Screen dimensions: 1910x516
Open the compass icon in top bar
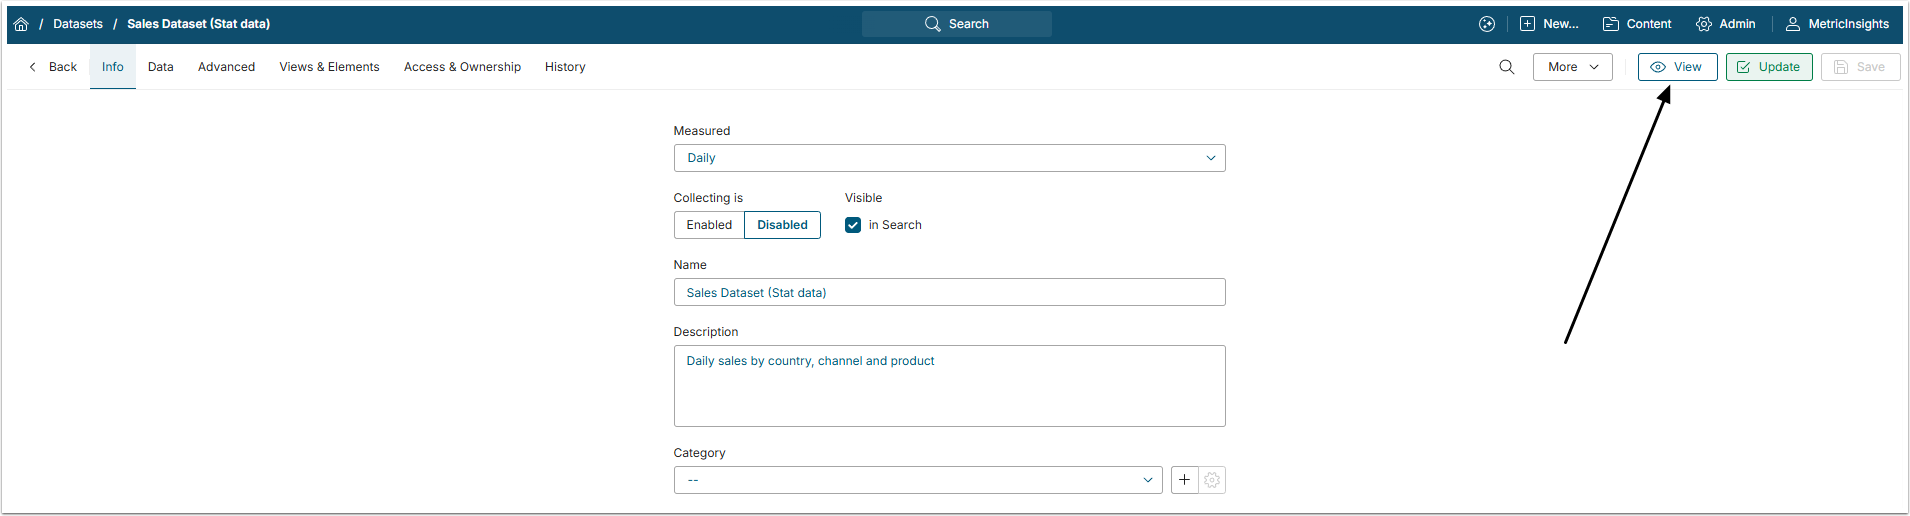1487,24
